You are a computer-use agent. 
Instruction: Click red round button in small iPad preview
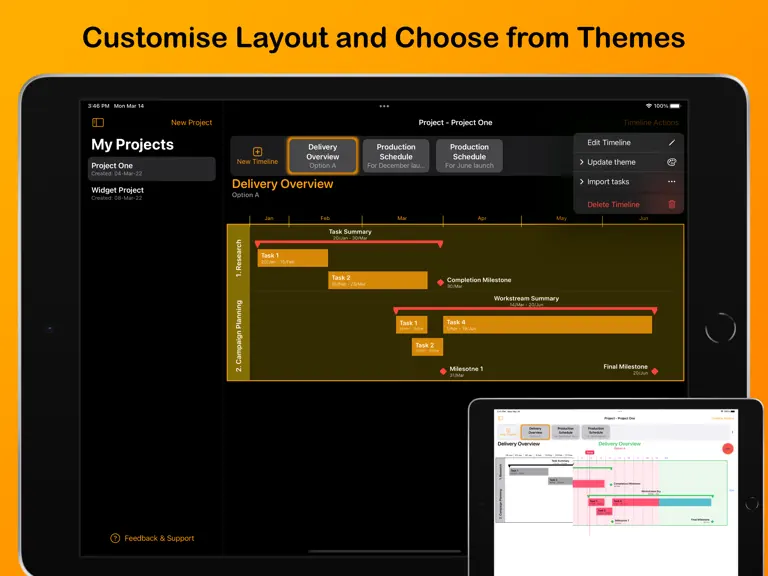[x=727, y=448]
